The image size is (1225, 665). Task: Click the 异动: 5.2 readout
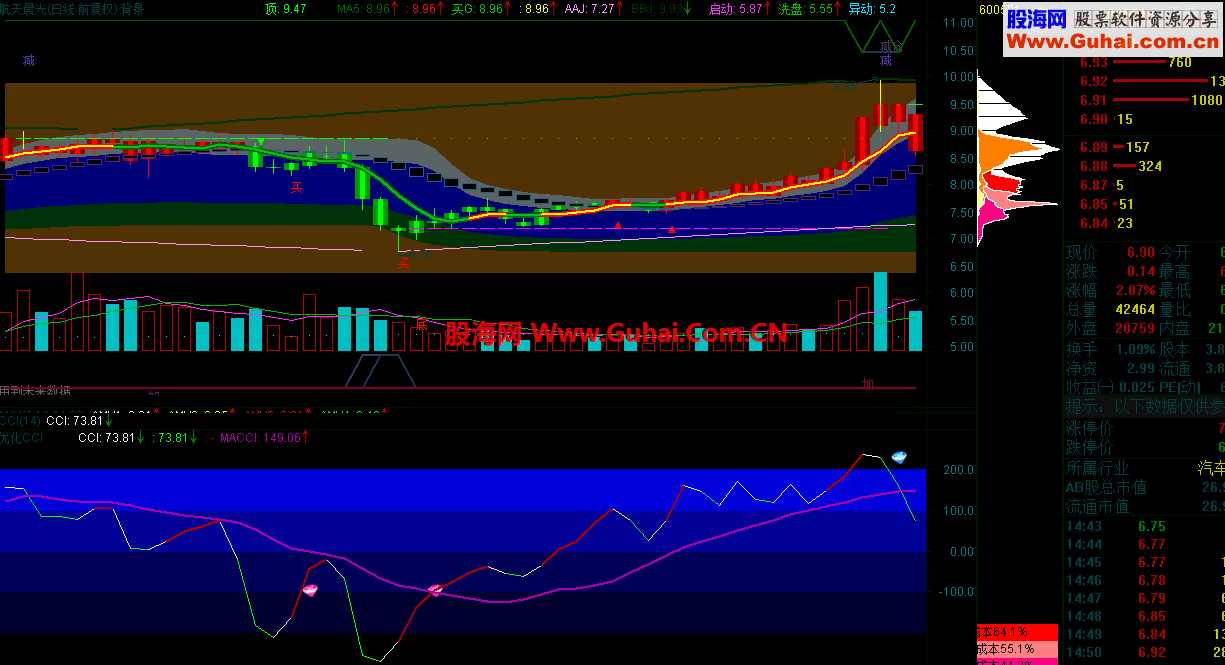(x=872, y=9)
